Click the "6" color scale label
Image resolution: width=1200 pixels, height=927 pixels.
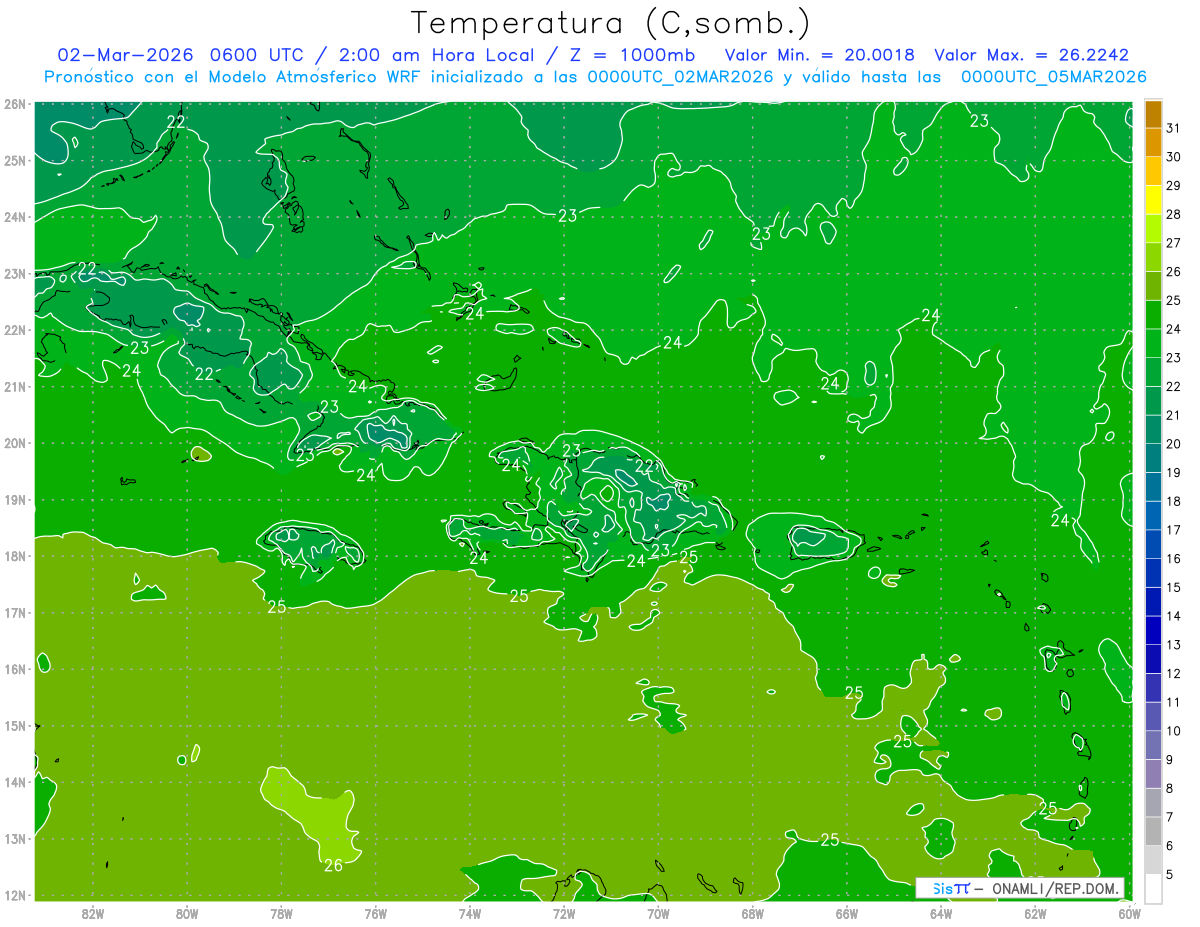click(x=1170, y=846)
